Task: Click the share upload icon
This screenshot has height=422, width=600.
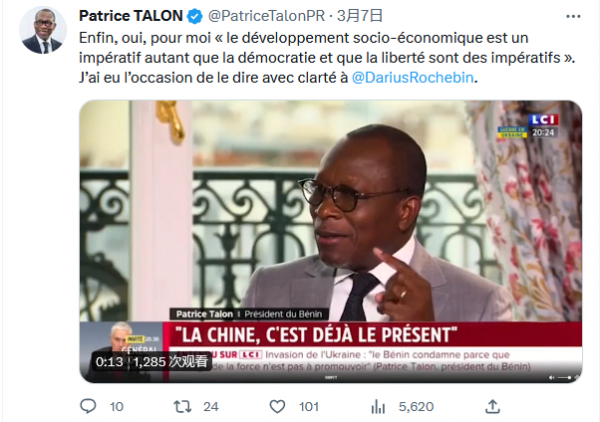Action: pos(492,406)
